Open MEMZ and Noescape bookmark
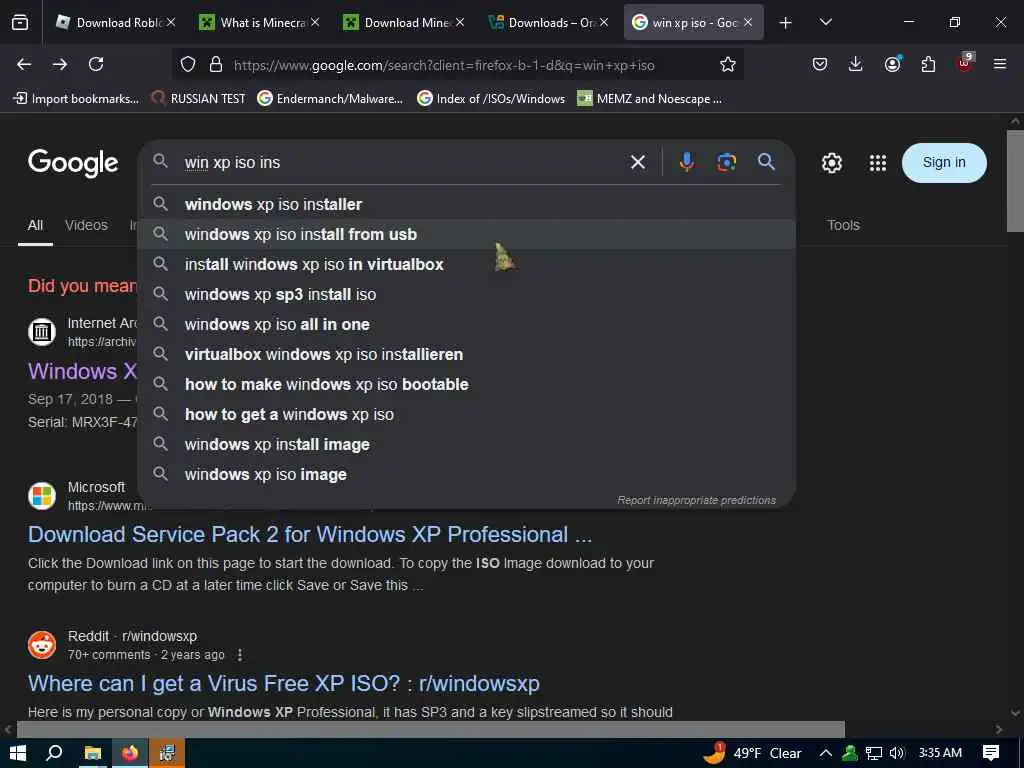The width and height of the screenshot is (1024, 768). 650,99
